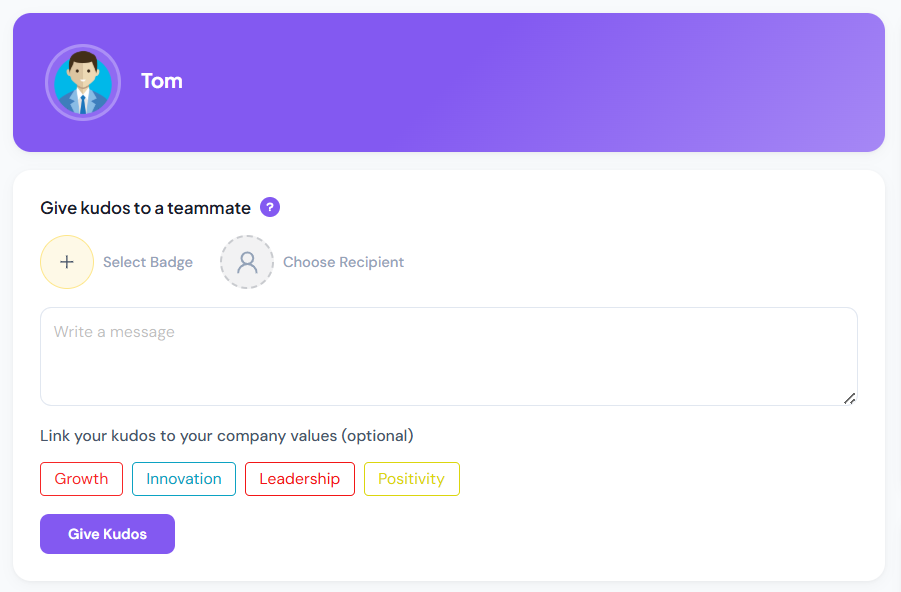The image size is (901, 592).
Task: Click Tom's profile avatar picture
Action: click(x=83, y=83)
